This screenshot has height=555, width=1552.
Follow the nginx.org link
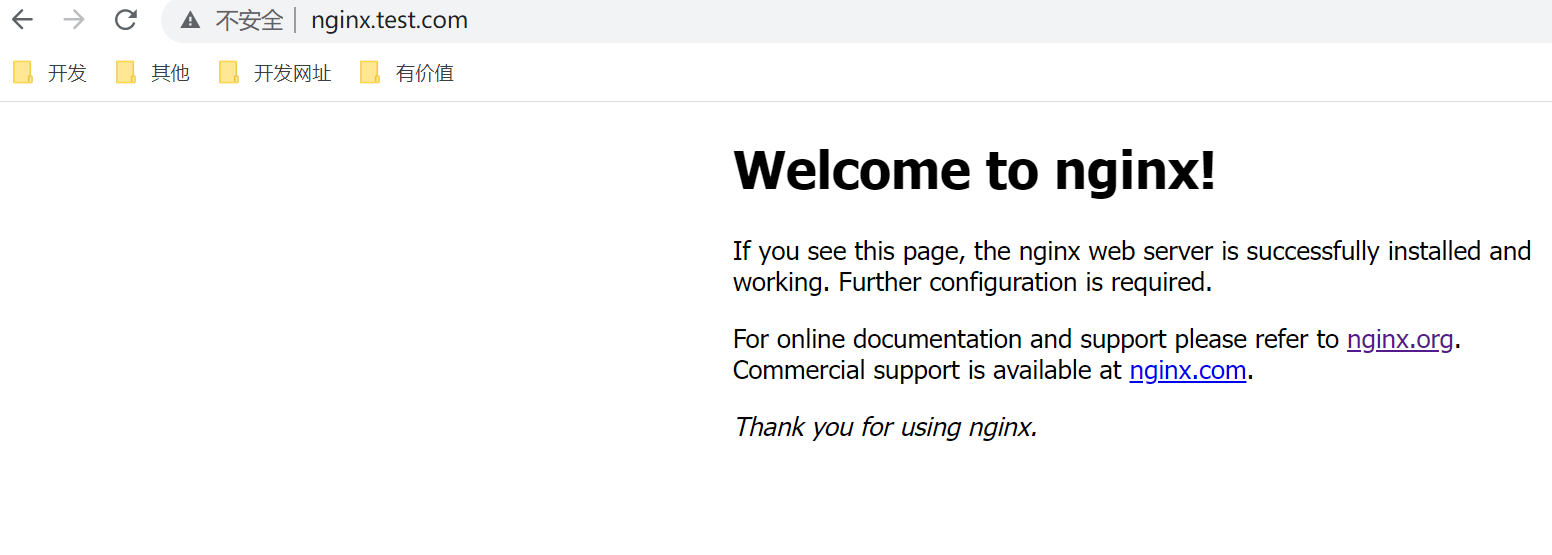(x=1399, y=339)
